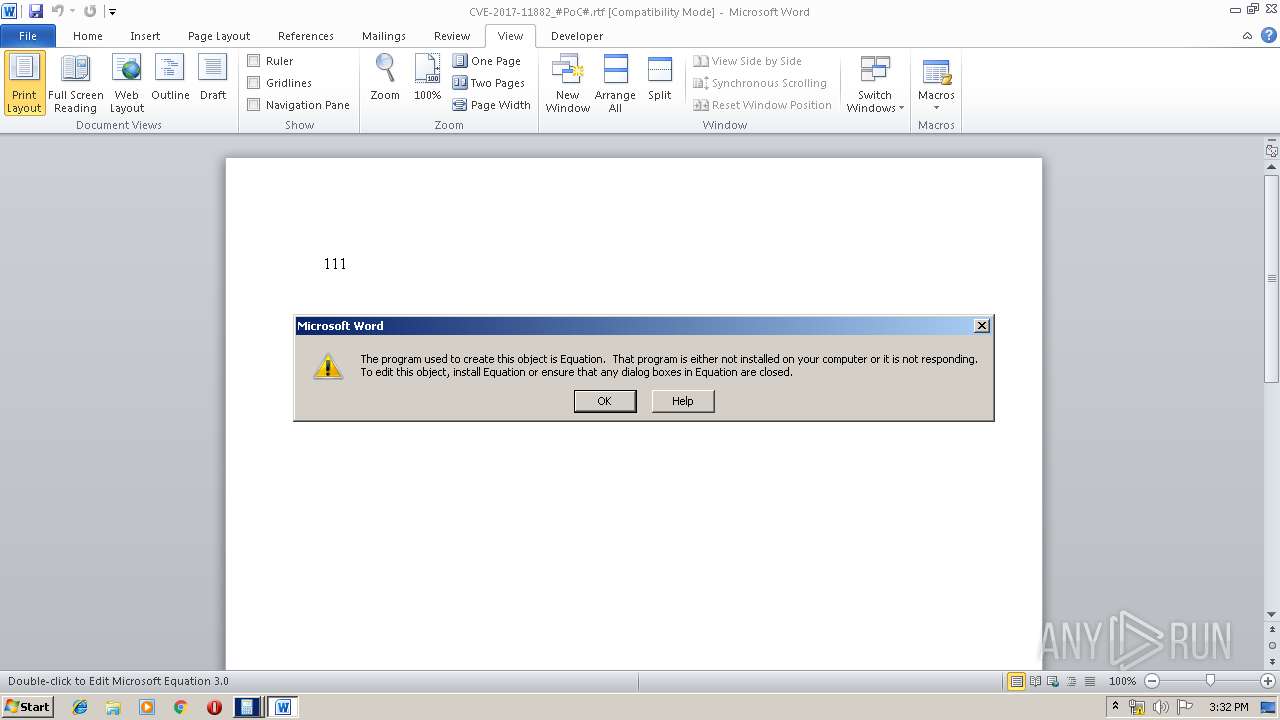
Task: Toggle the ruler button above scrollbar
Action: point(1272,151)
